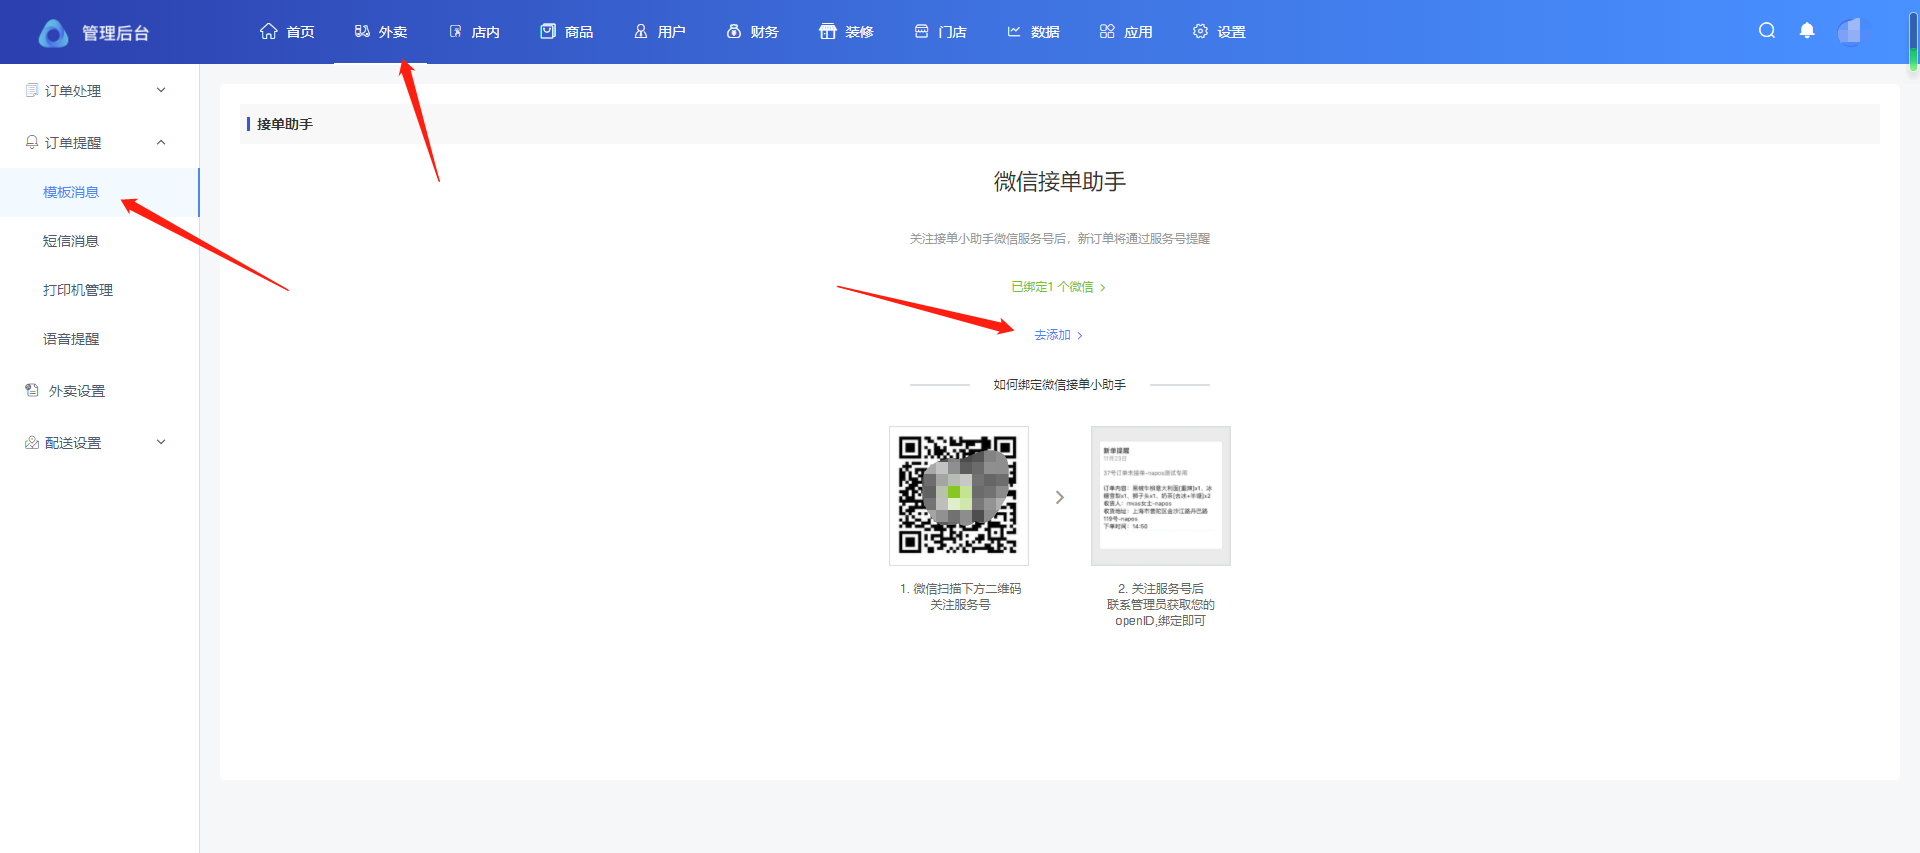Switch to 设置 settings tab
Image resolution: width=1920 pixels, height=853 pixels.
[1219, 32]
